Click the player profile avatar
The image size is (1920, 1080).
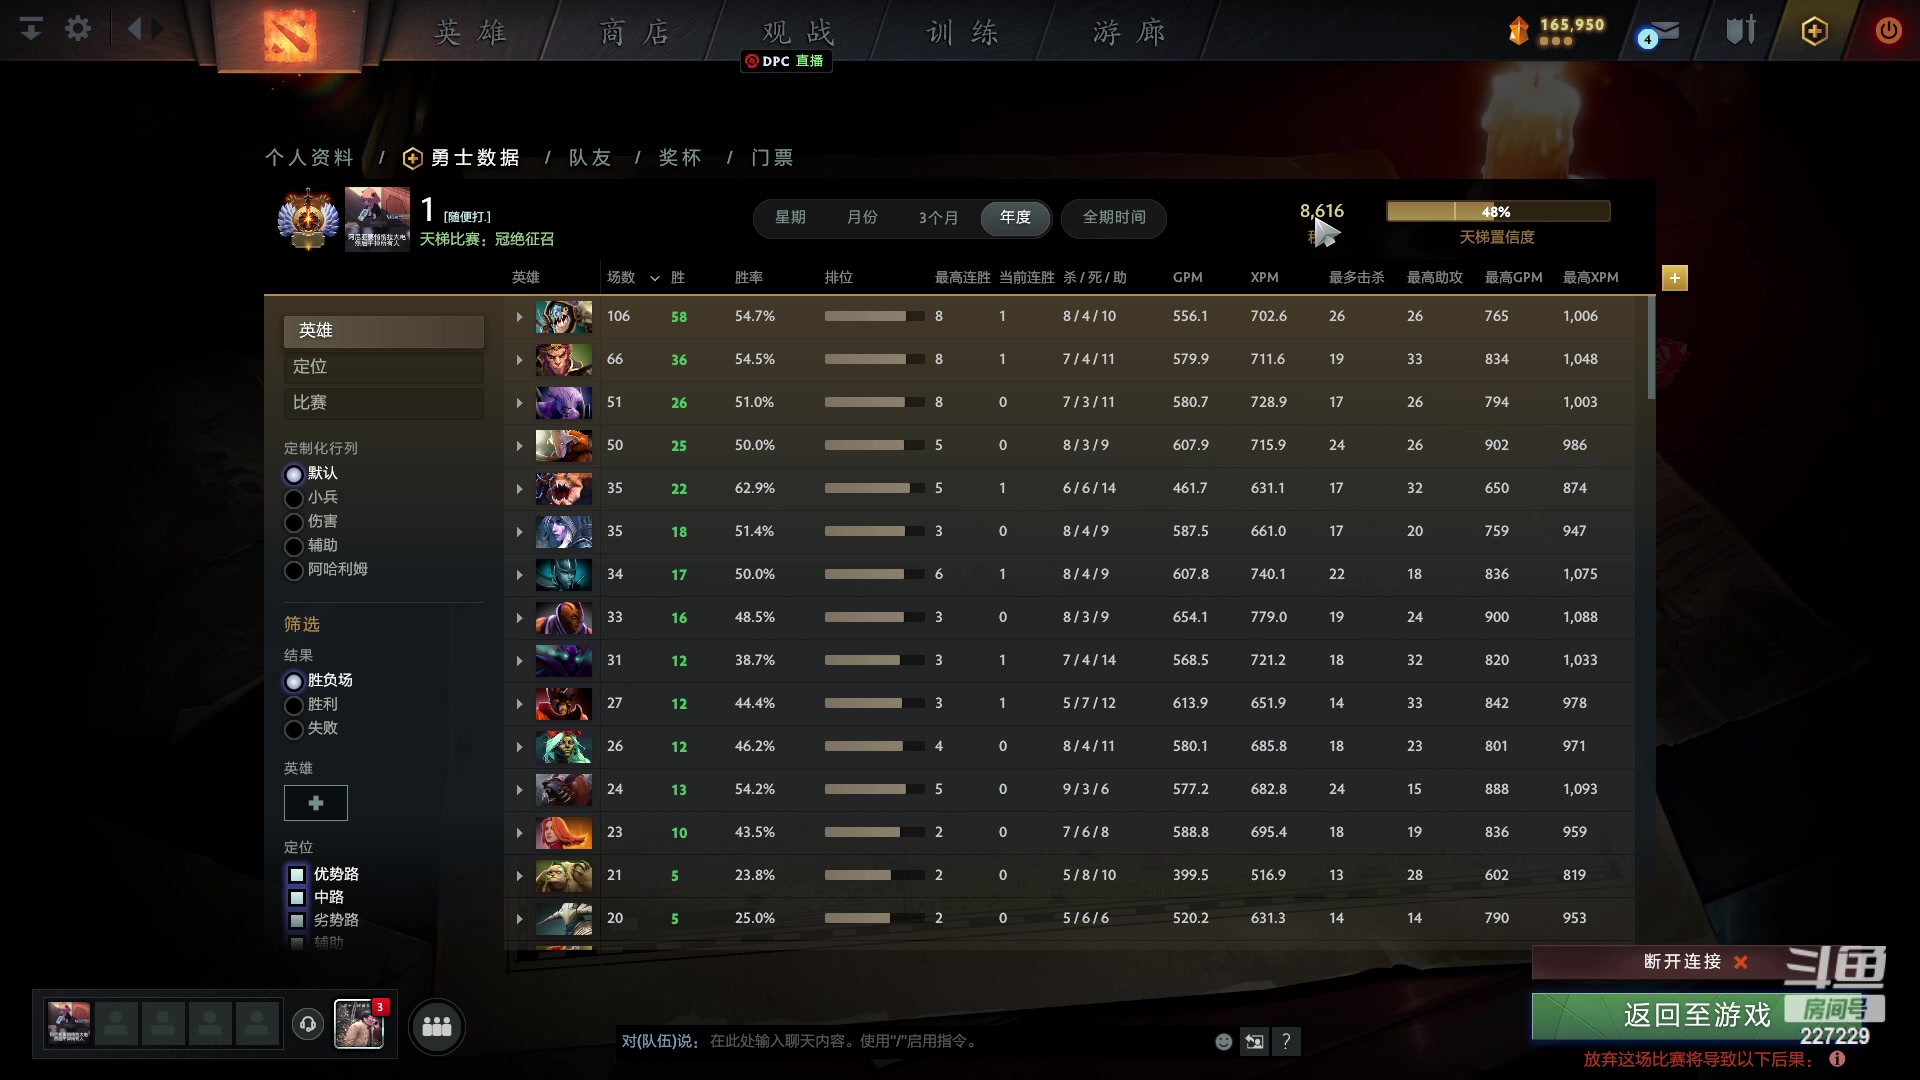point(377,219)
